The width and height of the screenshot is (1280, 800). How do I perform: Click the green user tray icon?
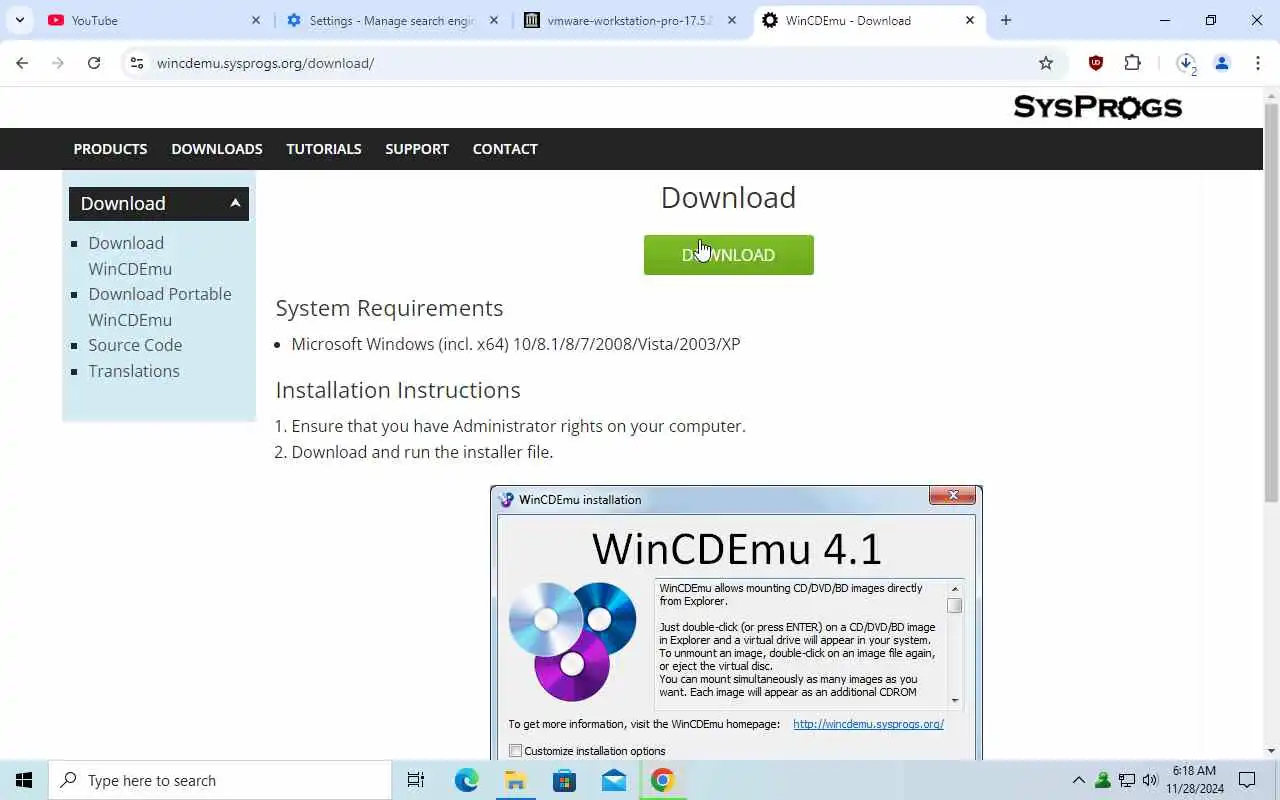(x=1103, y=780)
